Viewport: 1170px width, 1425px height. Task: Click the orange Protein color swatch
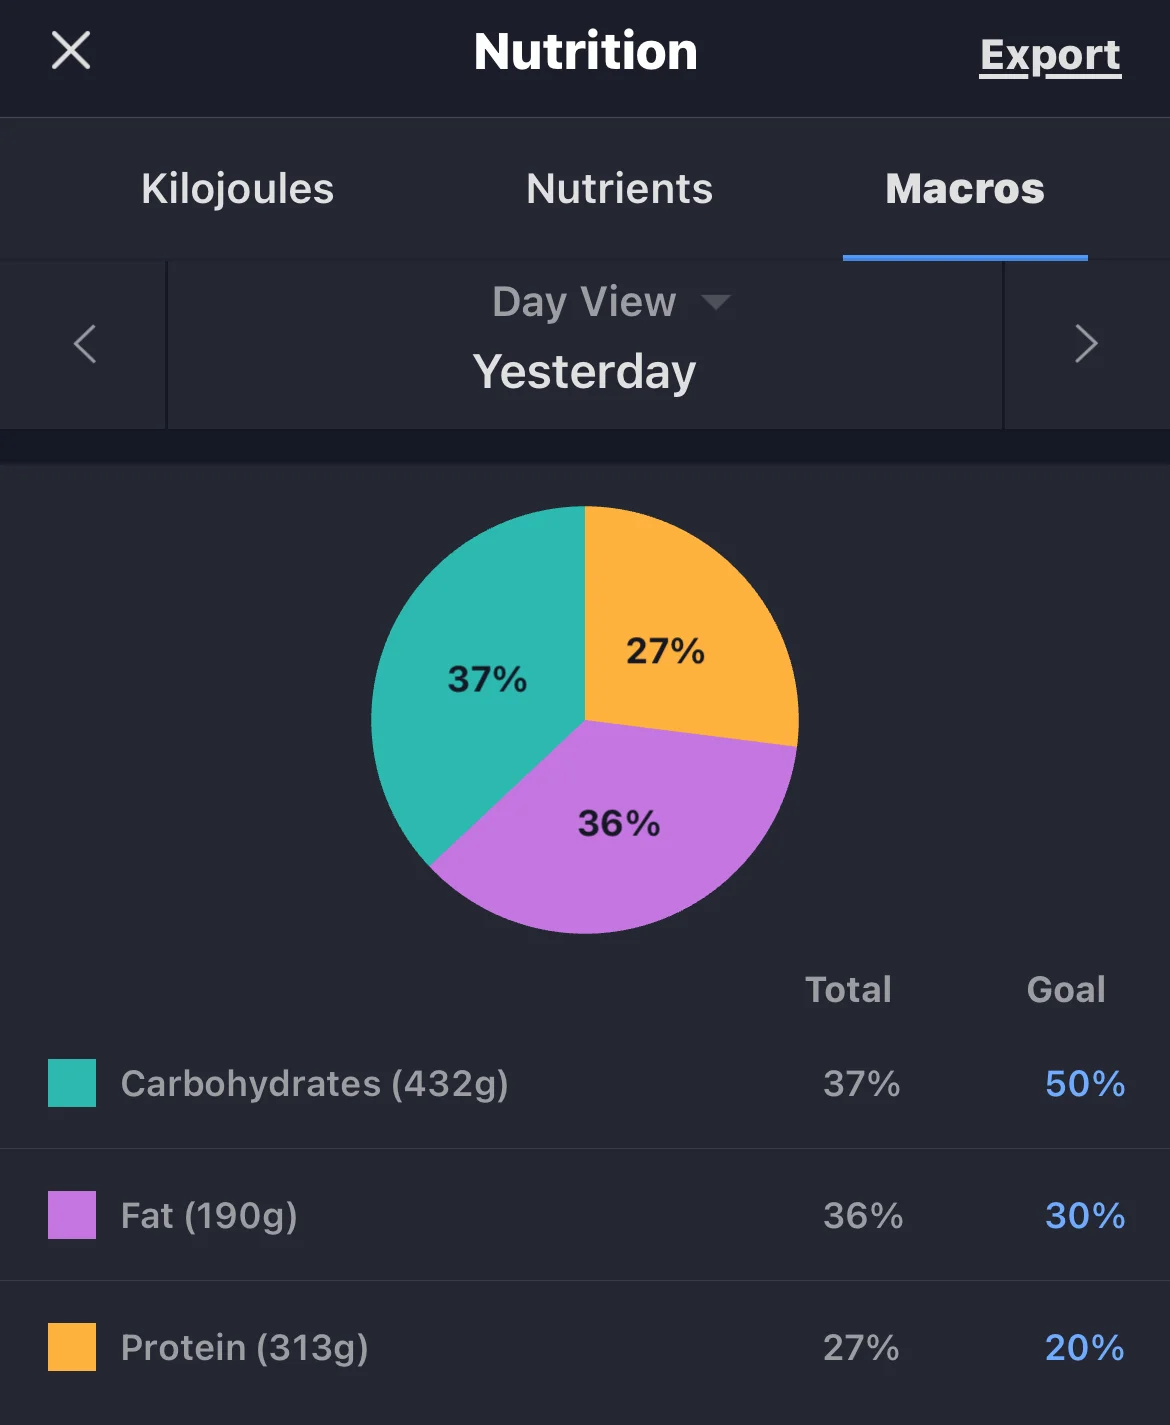72,1347
